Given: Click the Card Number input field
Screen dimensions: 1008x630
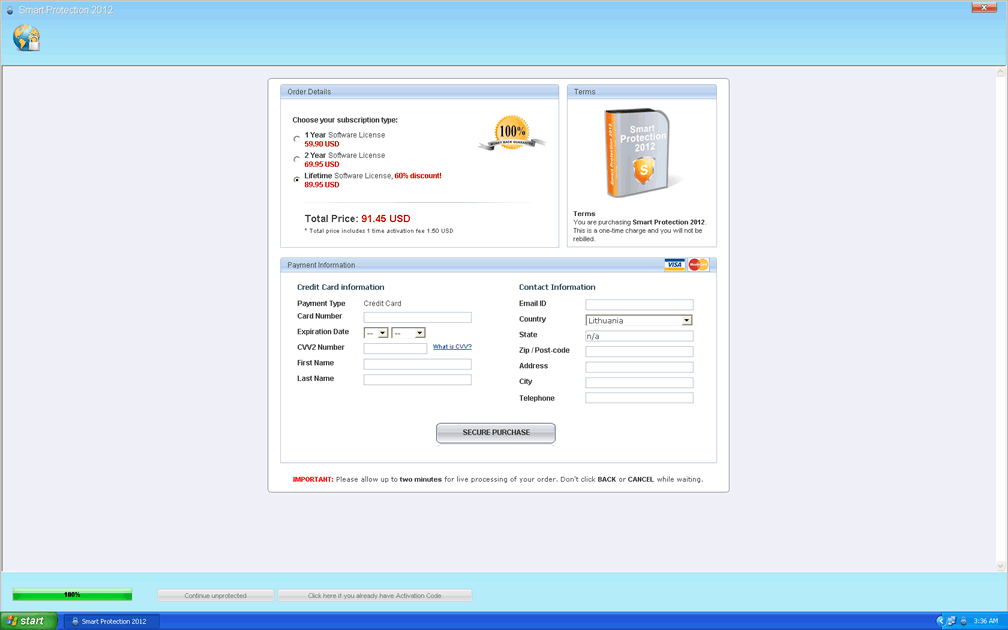Looking at the screenshot, I should [x=417, y=318].
